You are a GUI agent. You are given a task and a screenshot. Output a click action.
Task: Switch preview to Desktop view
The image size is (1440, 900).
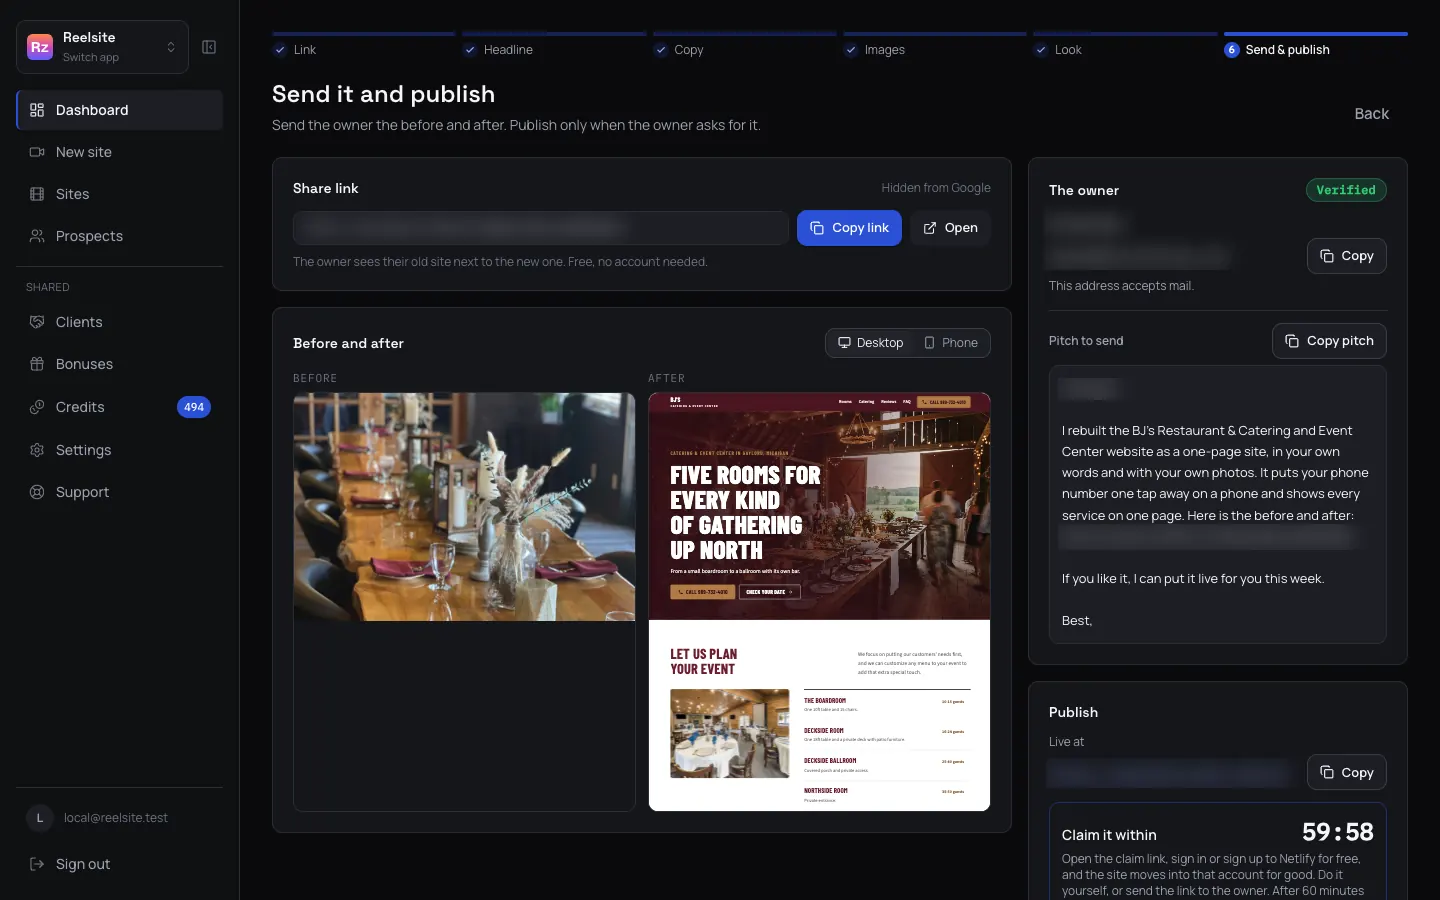click(x=870, y=343)
